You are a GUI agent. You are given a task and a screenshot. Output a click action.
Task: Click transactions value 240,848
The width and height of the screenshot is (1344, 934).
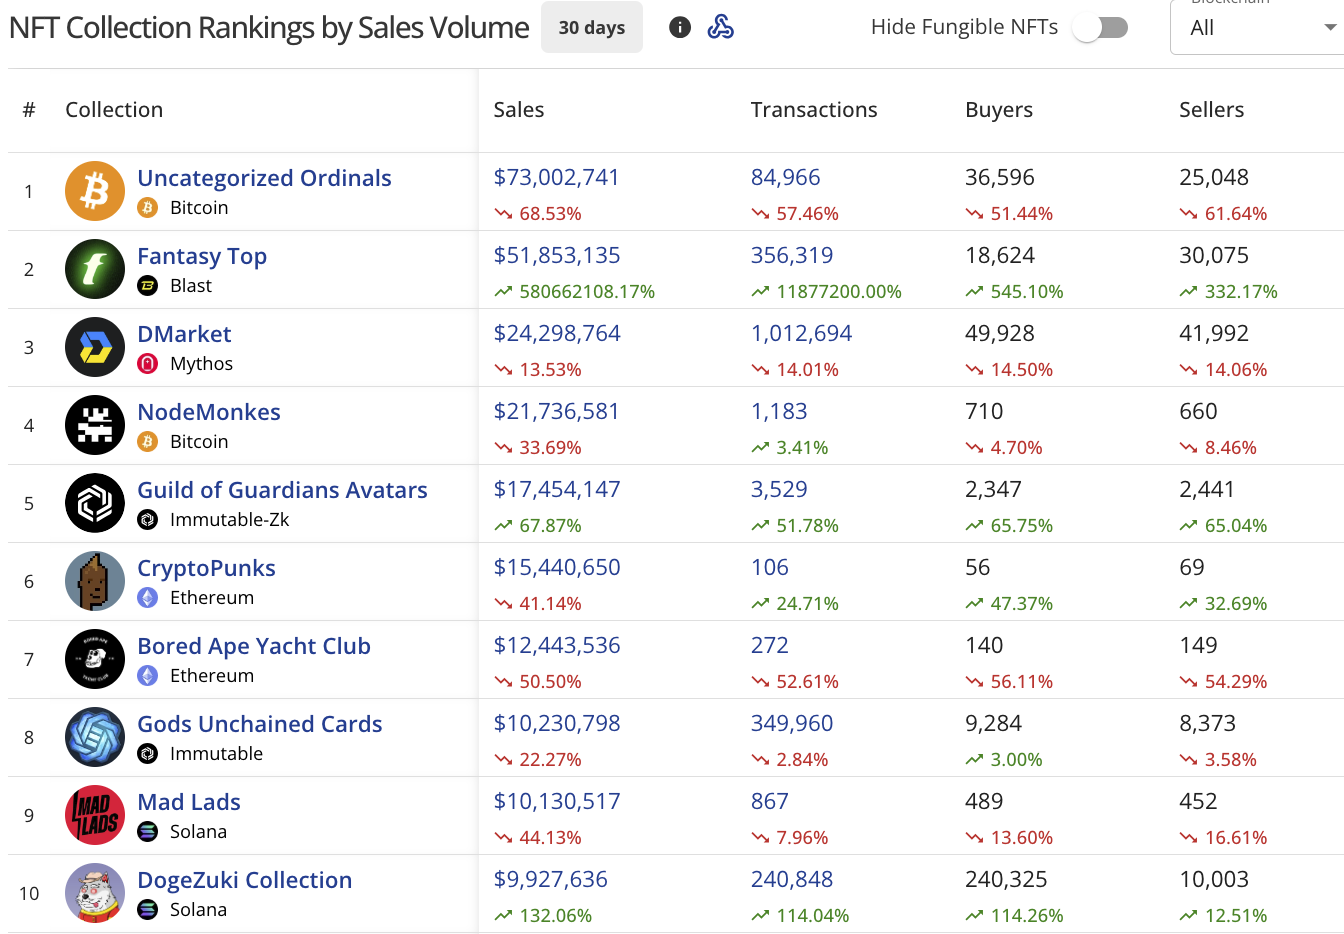(x=792, y=879)
